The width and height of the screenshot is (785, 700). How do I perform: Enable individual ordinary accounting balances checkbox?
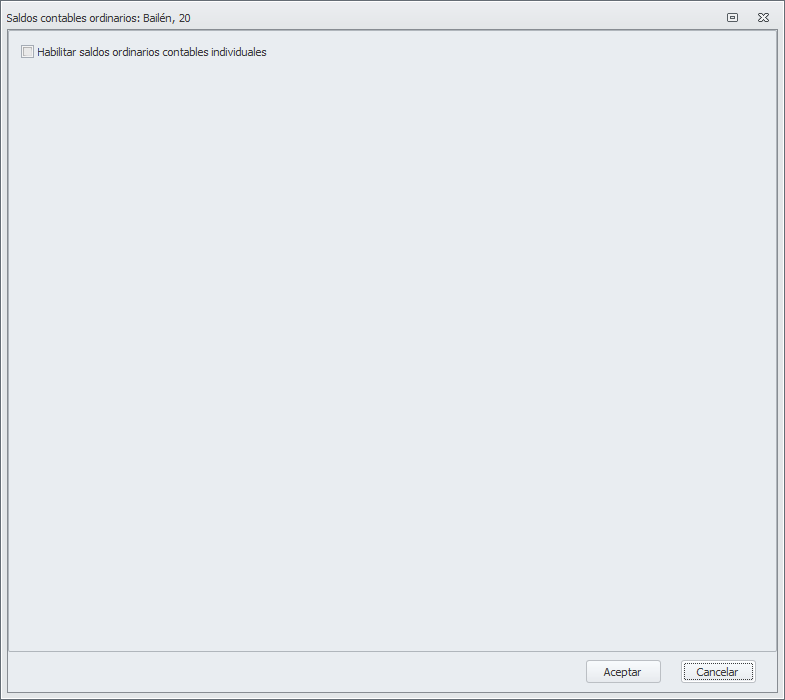tap(28, 52)
